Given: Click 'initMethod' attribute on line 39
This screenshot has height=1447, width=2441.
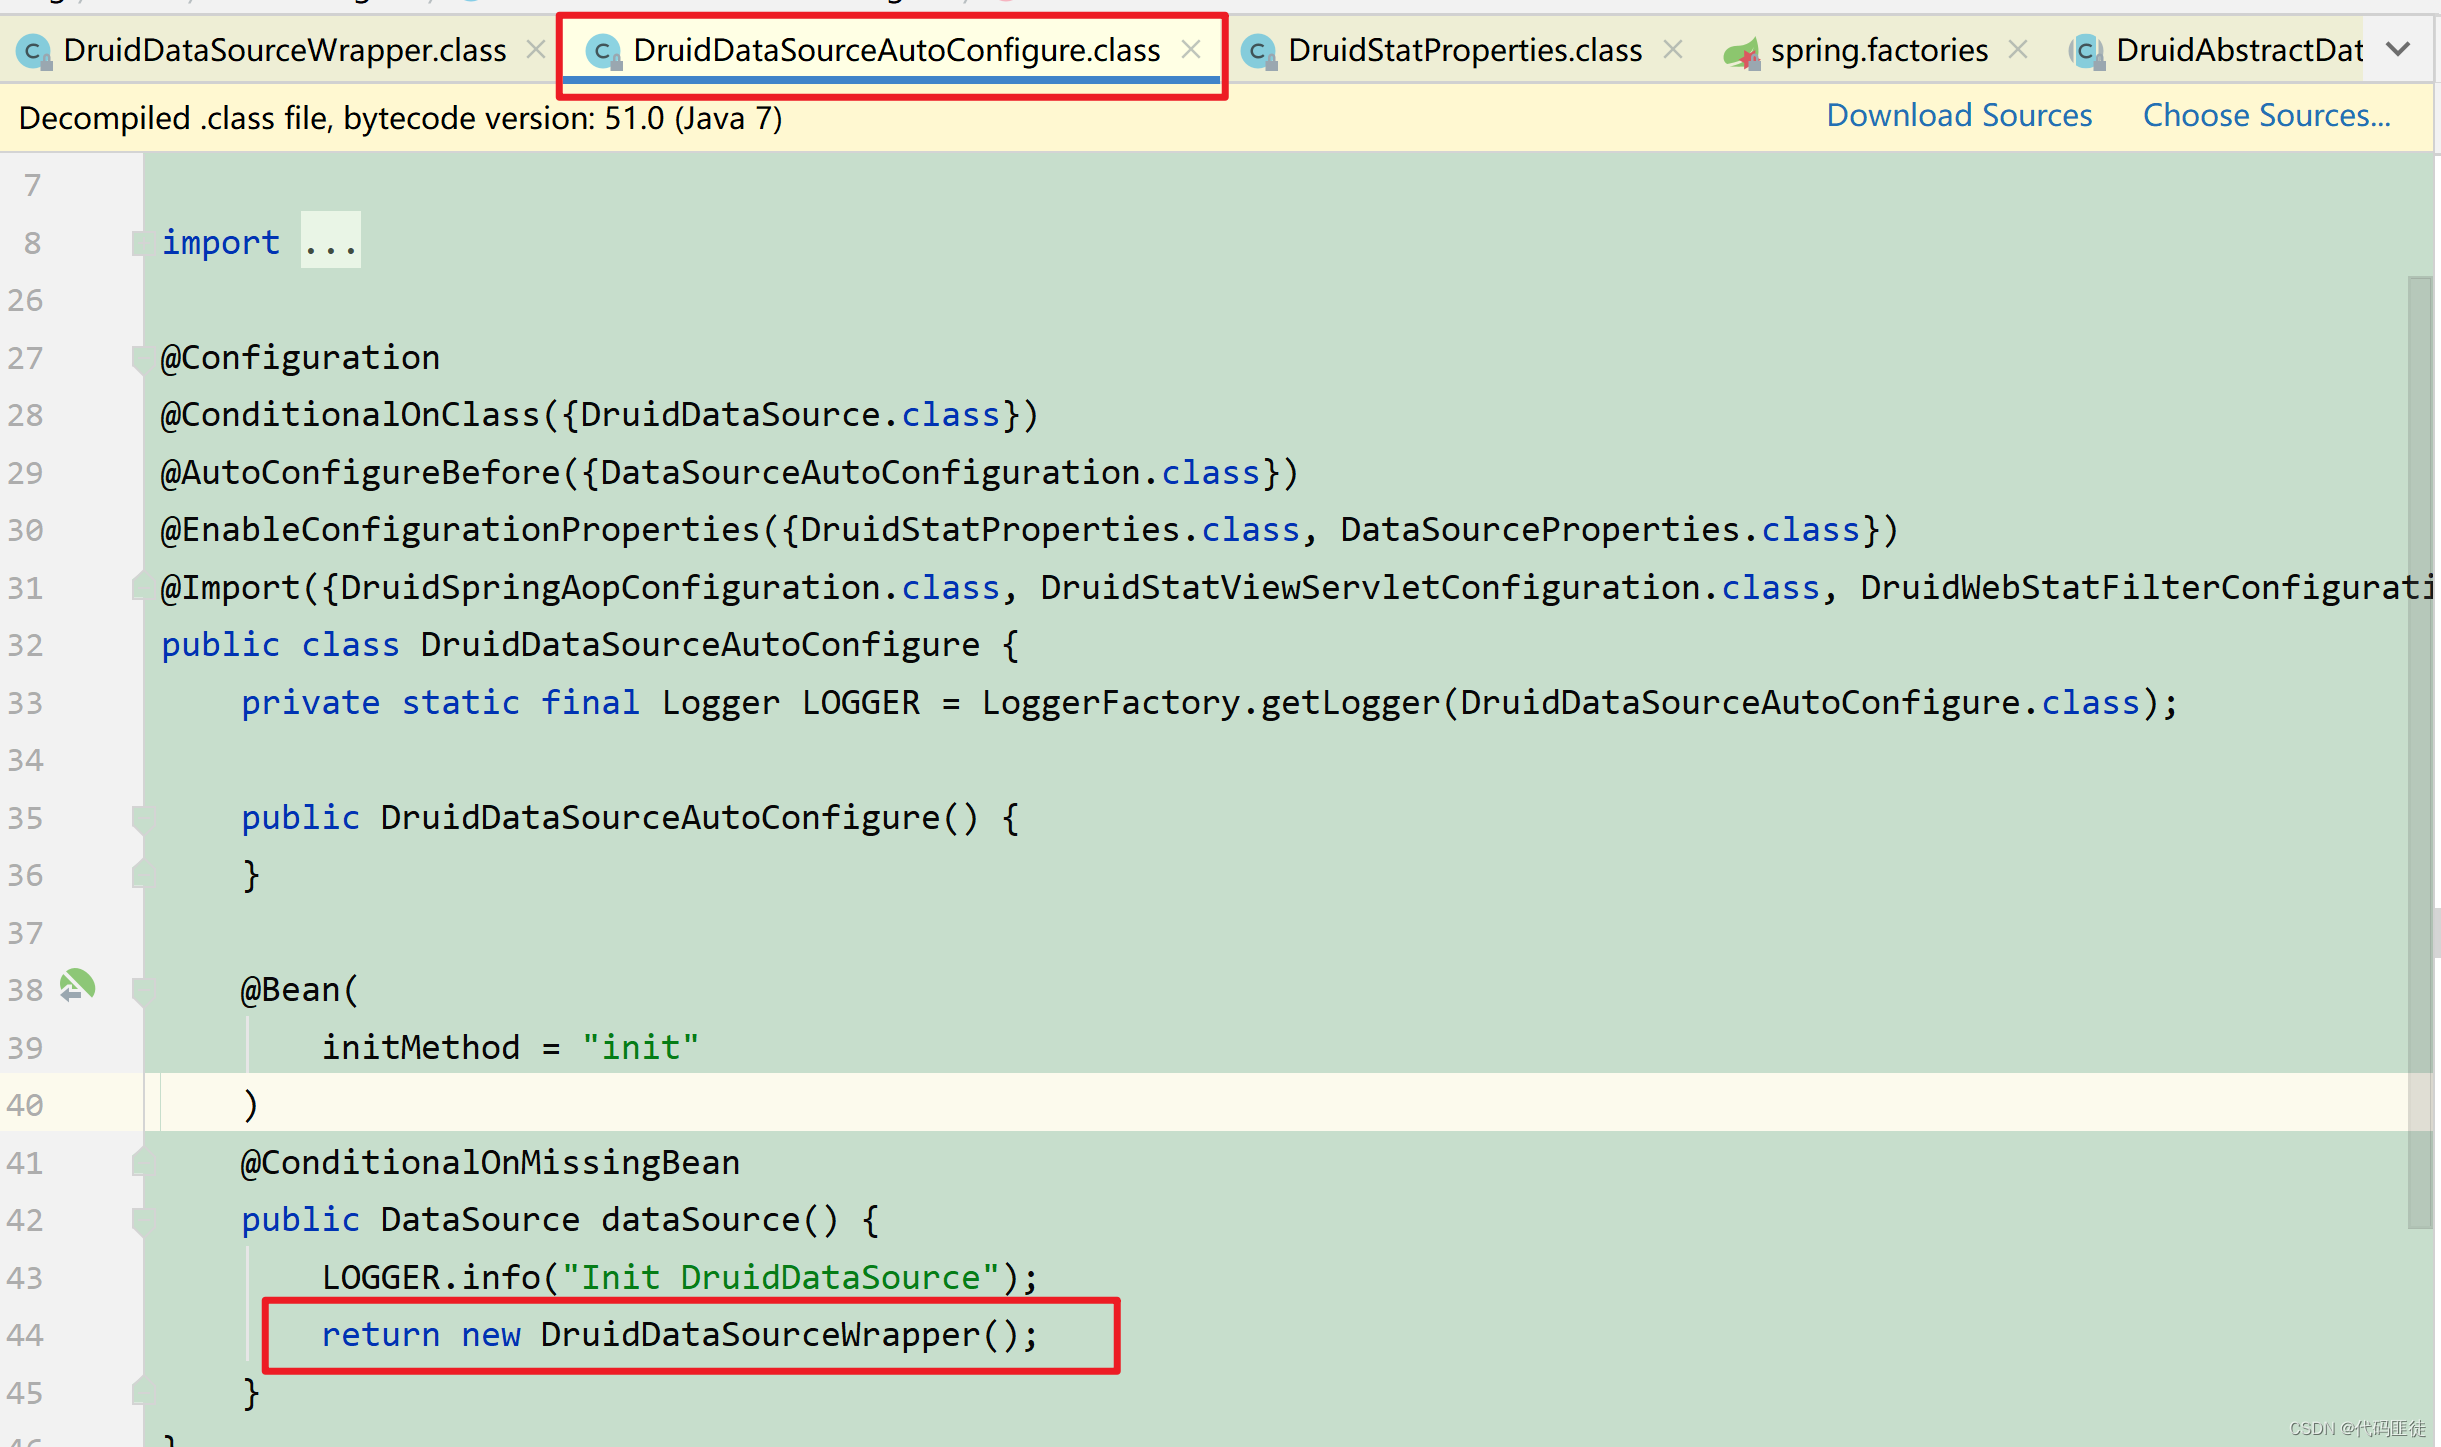Looking at the screenshot, I should point(420,1048).
